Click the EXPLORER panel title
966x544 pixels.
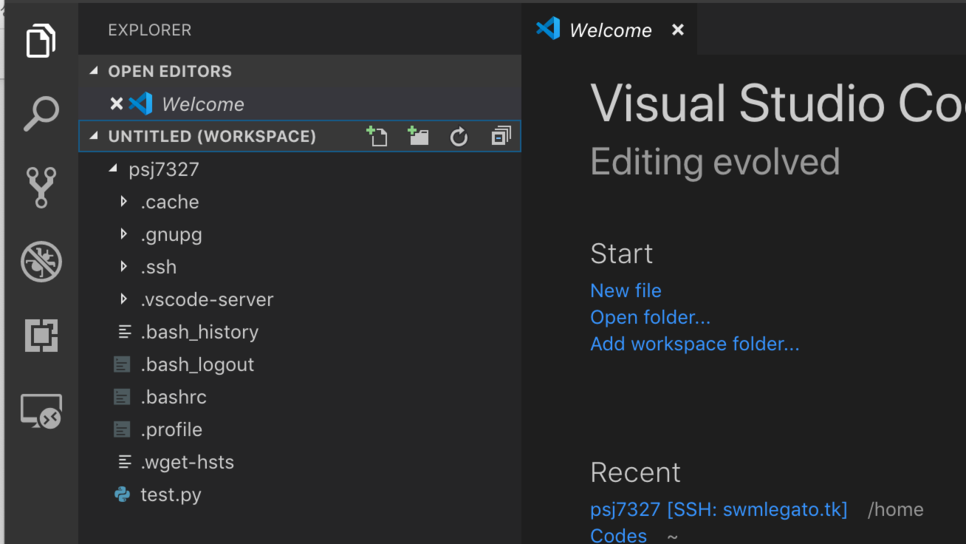[x=150, y=30]
